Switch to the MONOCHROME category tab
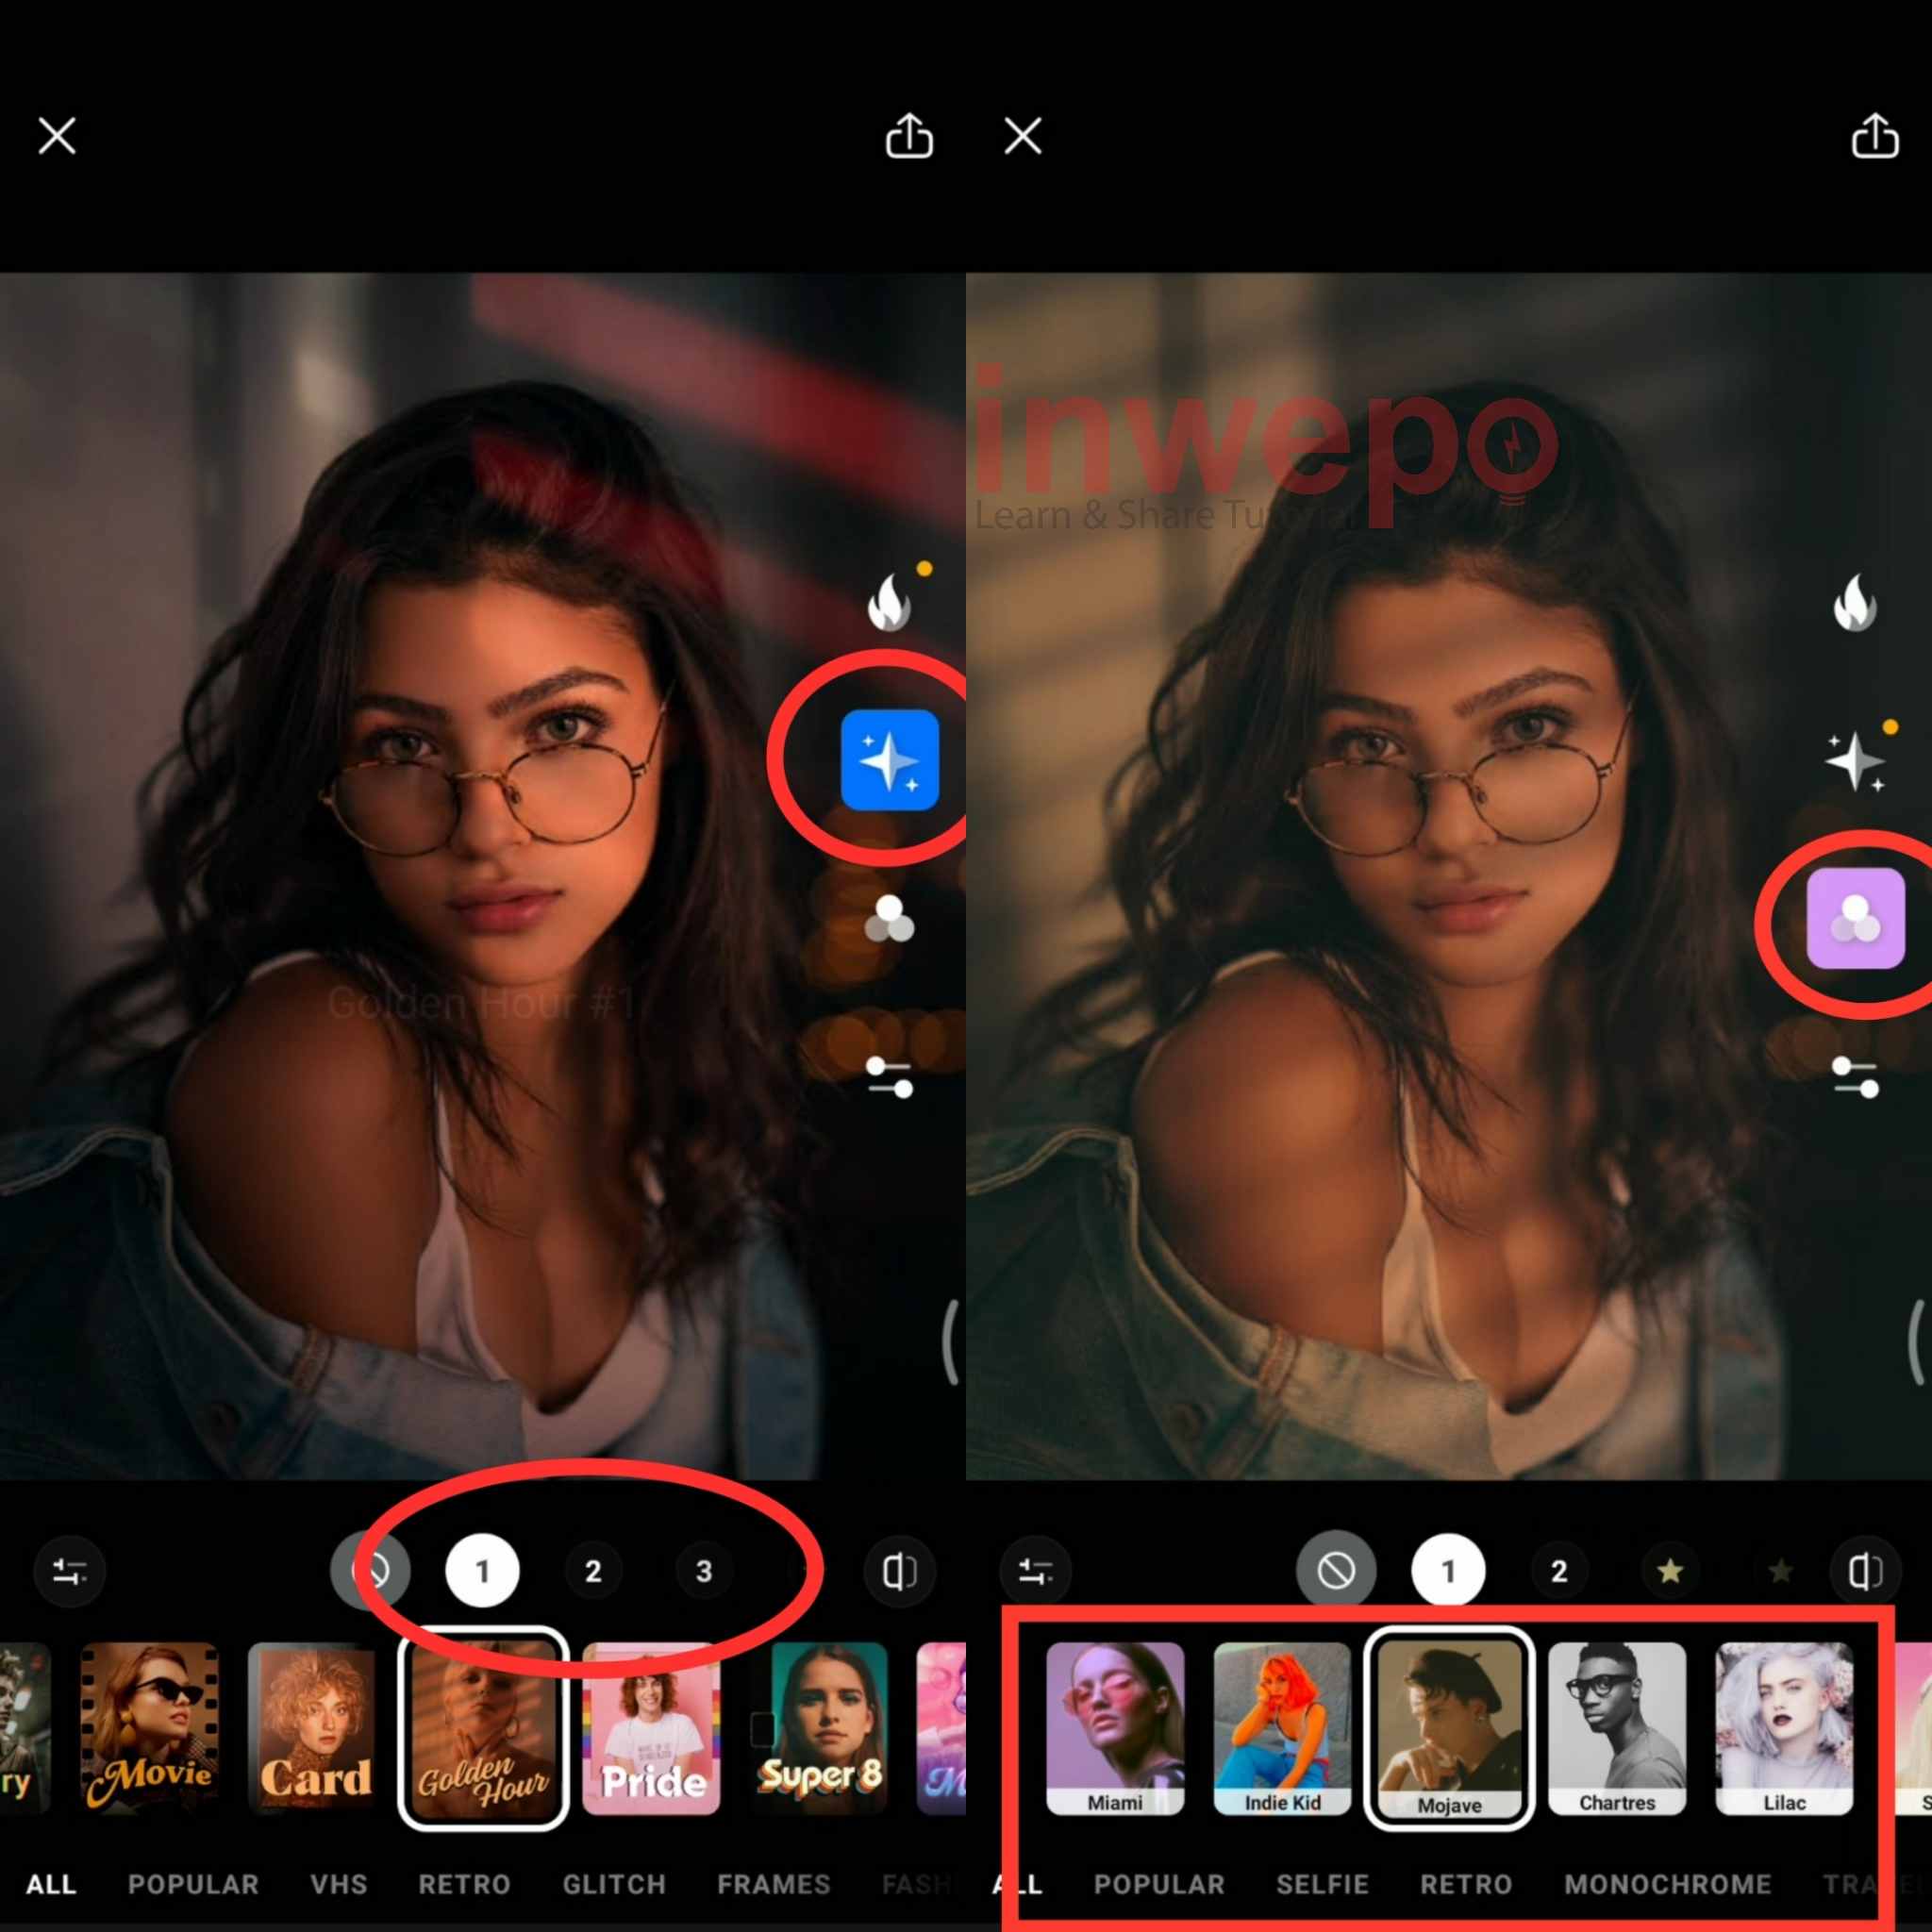 point(1666,1884)
